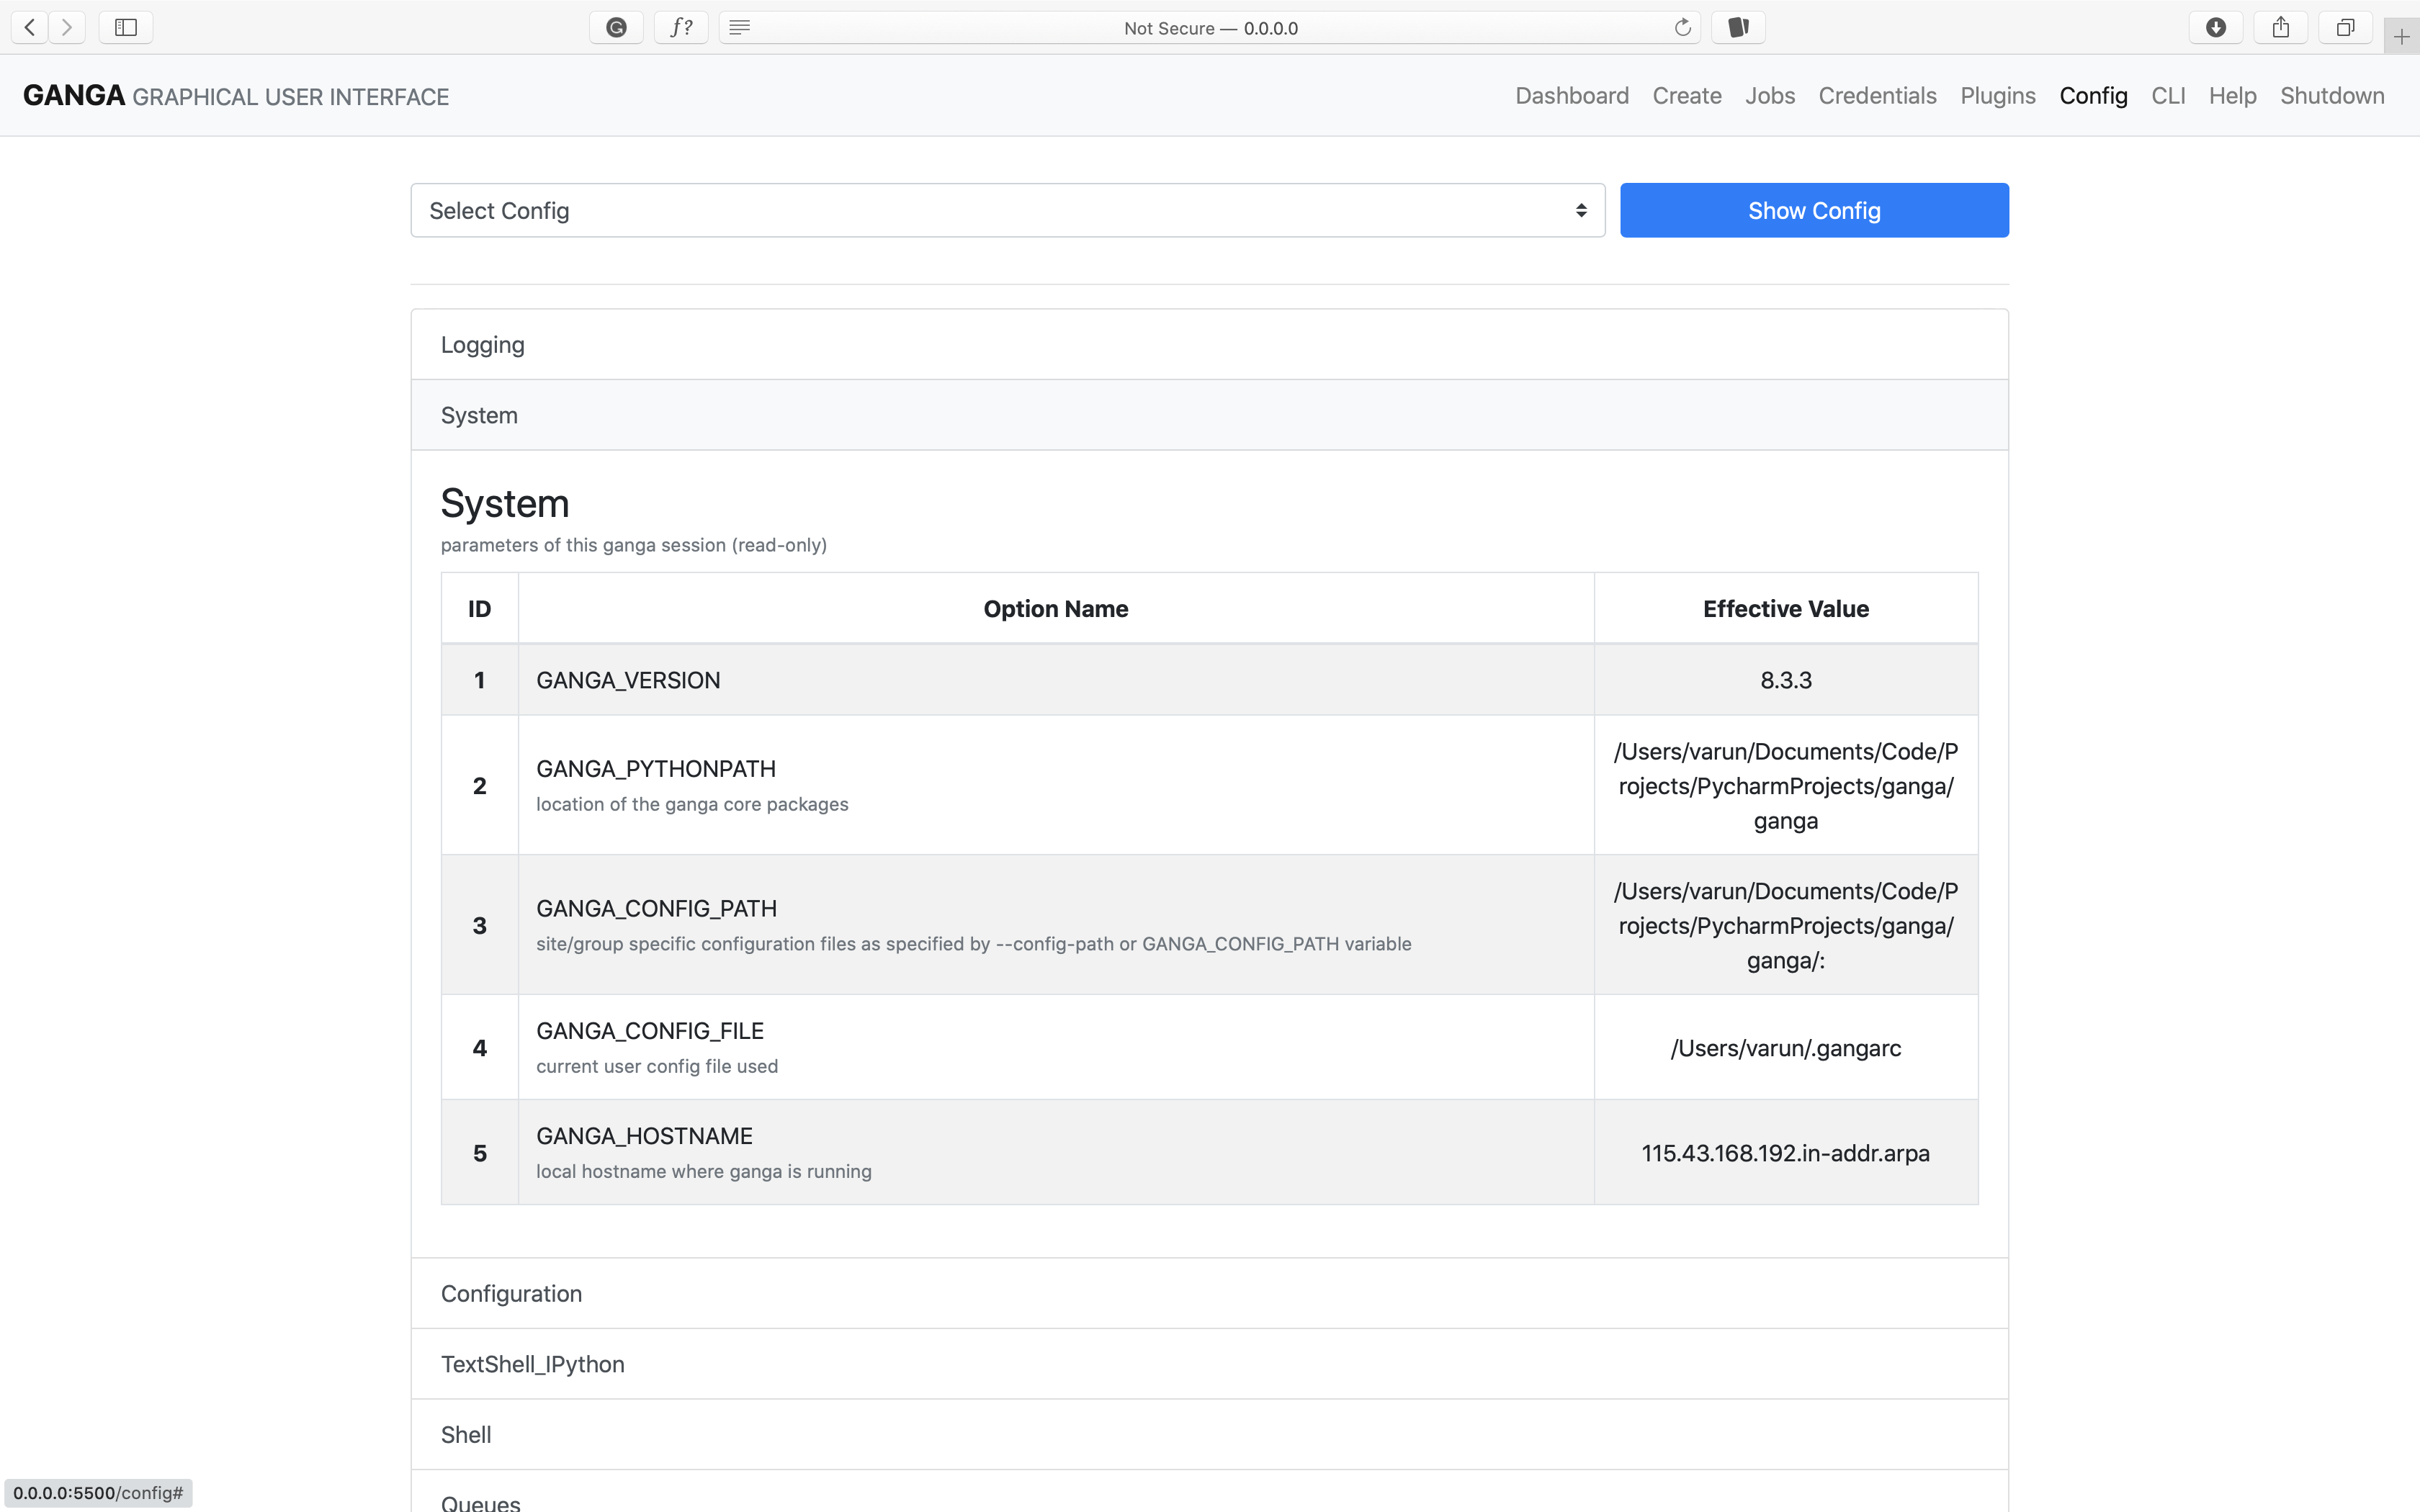Open the Credentials page
The width and height of the screenshot is (2420, 1512).
1876,95
